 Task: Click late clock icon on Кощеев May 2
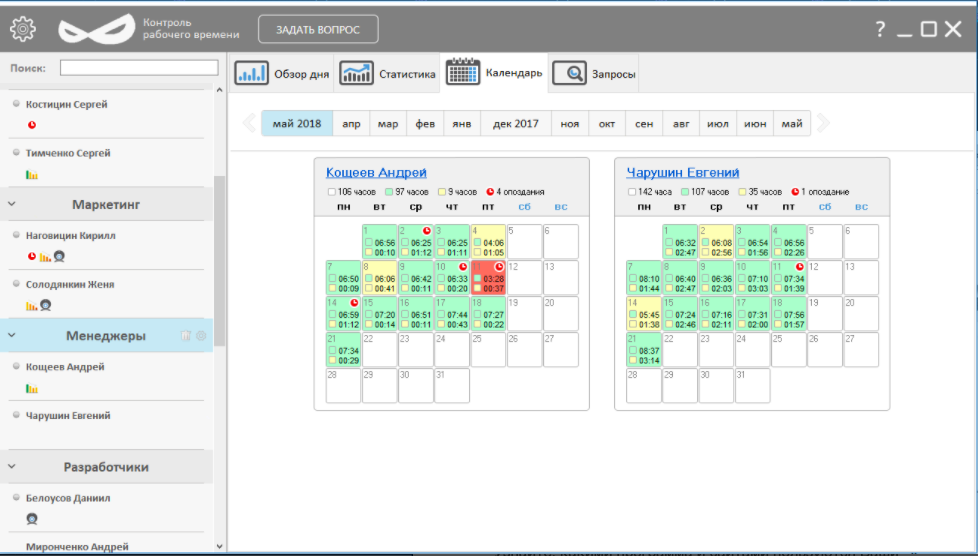(427, 231)
